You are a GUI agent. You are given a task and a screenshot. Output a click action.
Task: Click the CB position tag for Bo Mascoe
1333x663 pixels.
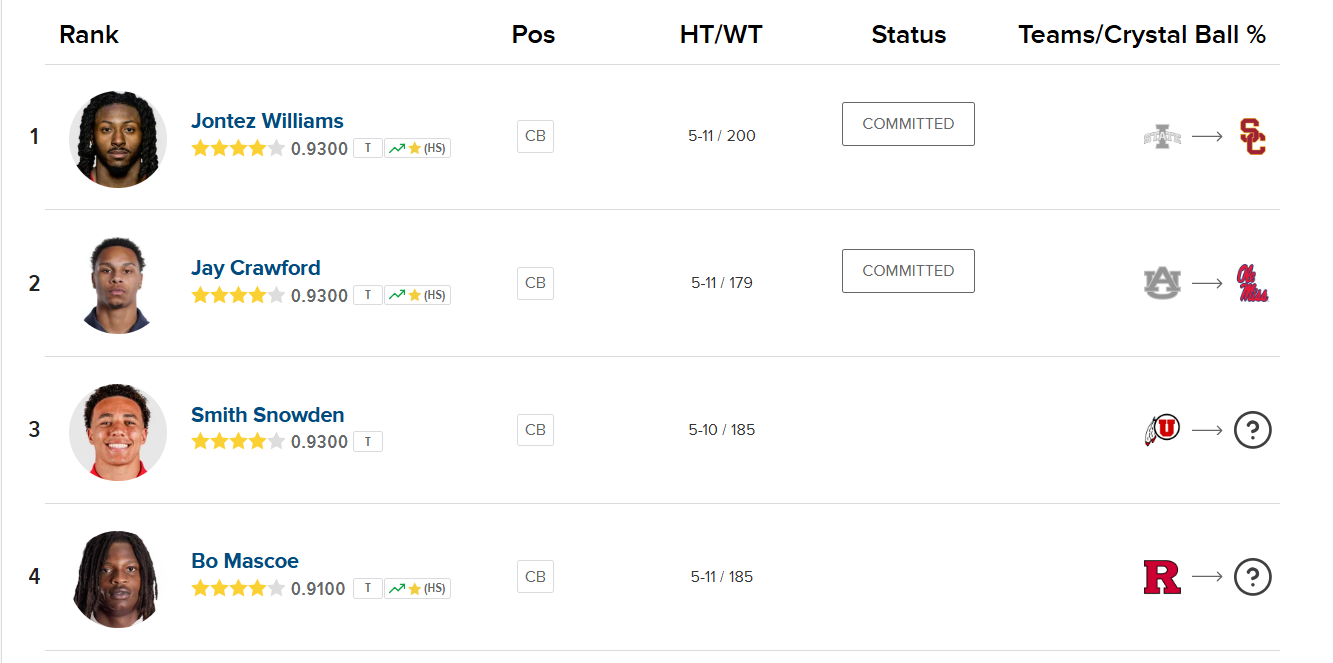click(535, 577)
